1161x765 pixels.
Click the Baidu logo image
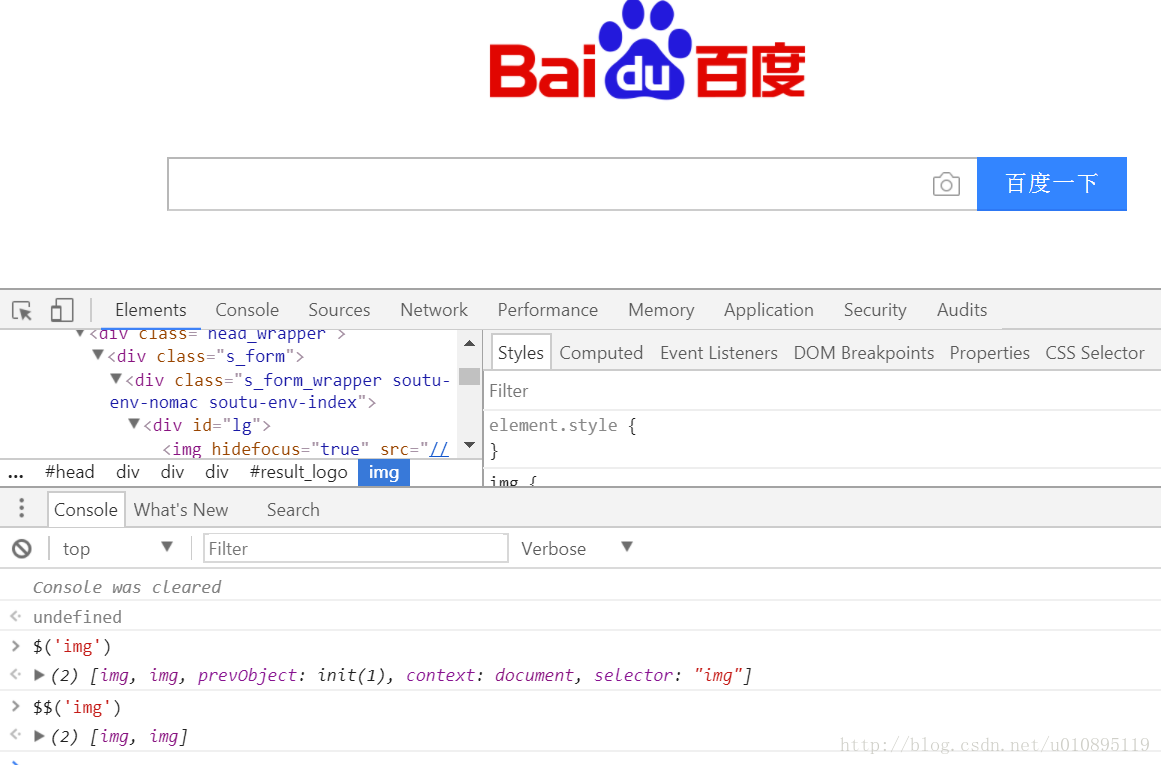pos(647,50)
